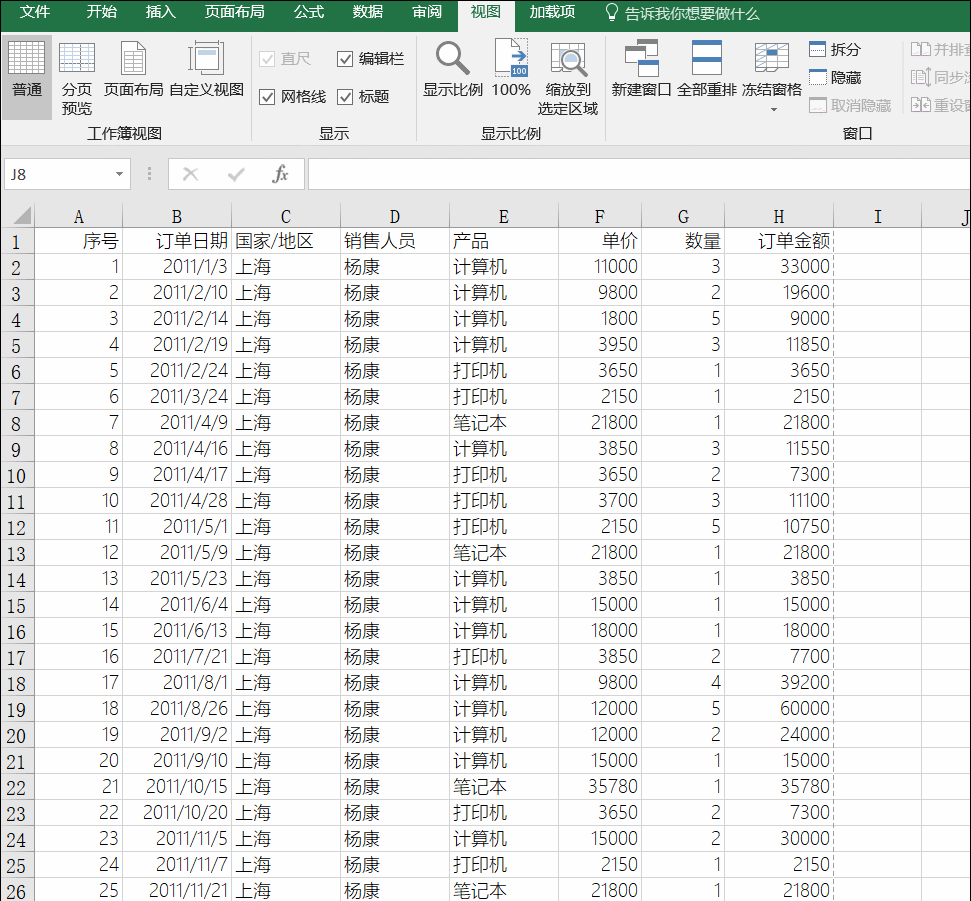
Task: Click order amount cell 60000
Action: [778, 709]
